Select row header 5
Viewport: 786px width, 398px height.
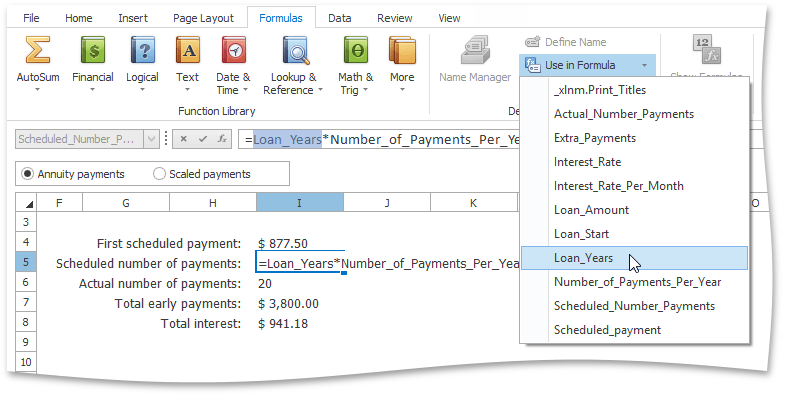[x=26, y=262]
